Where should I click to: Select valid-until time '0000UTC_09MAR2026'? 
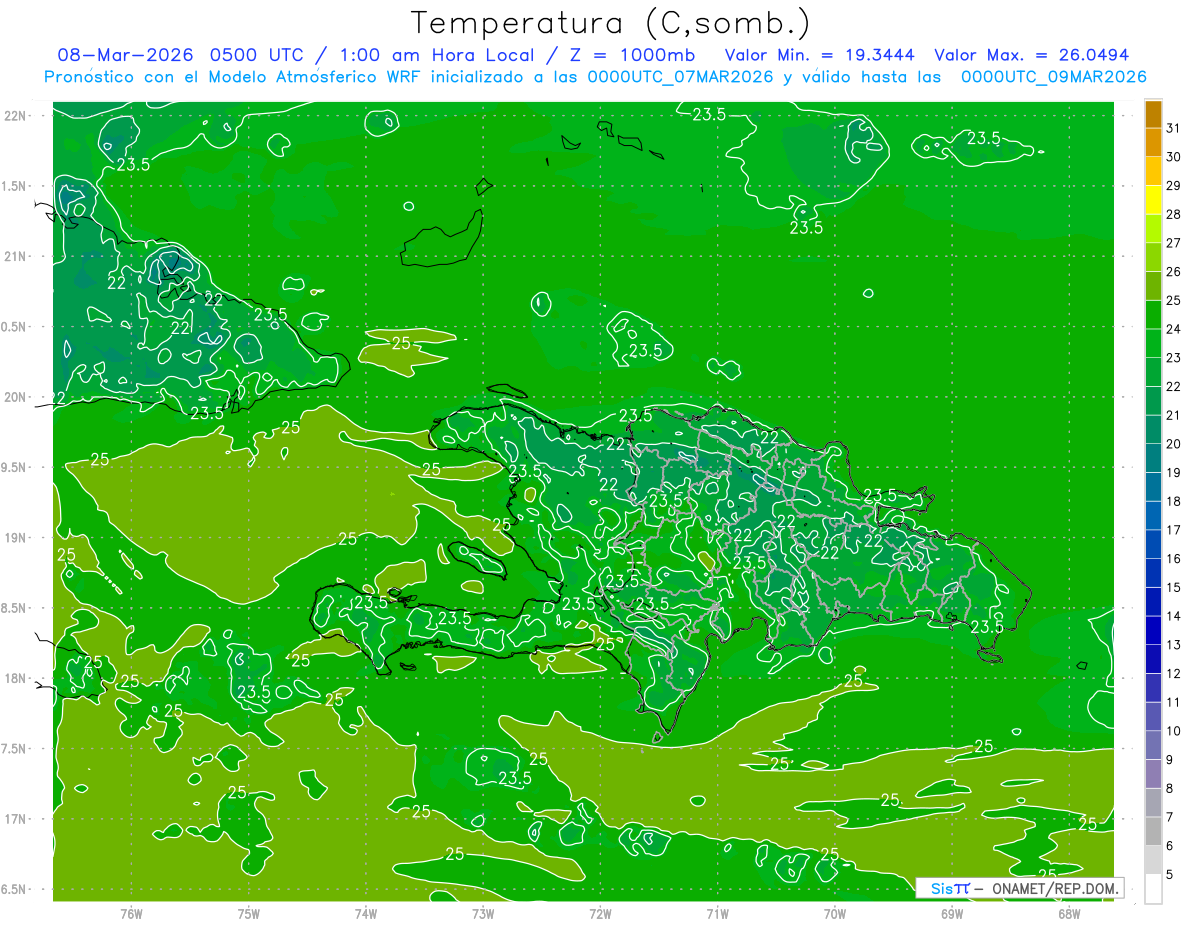click(1054, 77)
